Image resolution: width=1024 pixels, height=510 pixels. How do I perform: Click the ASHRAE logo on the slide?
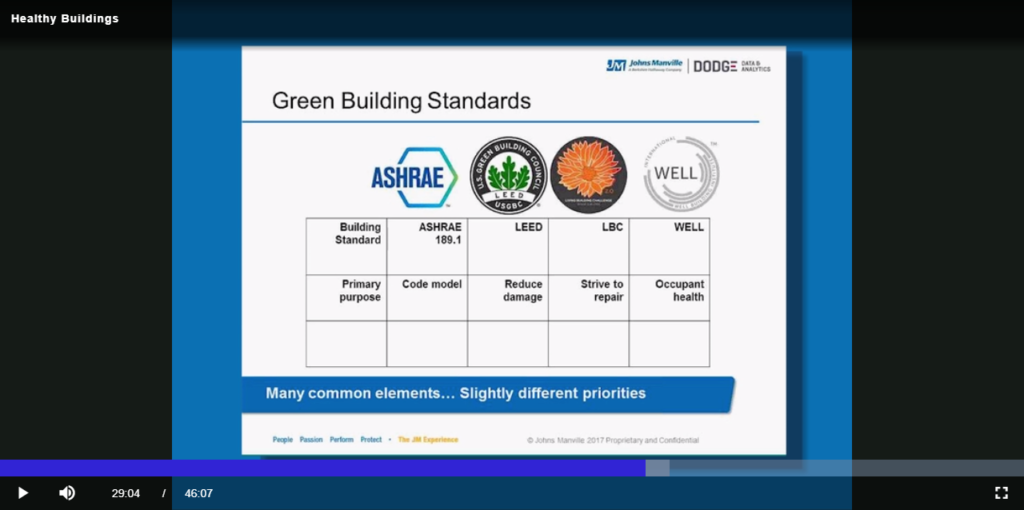click(x=414, y=177)
